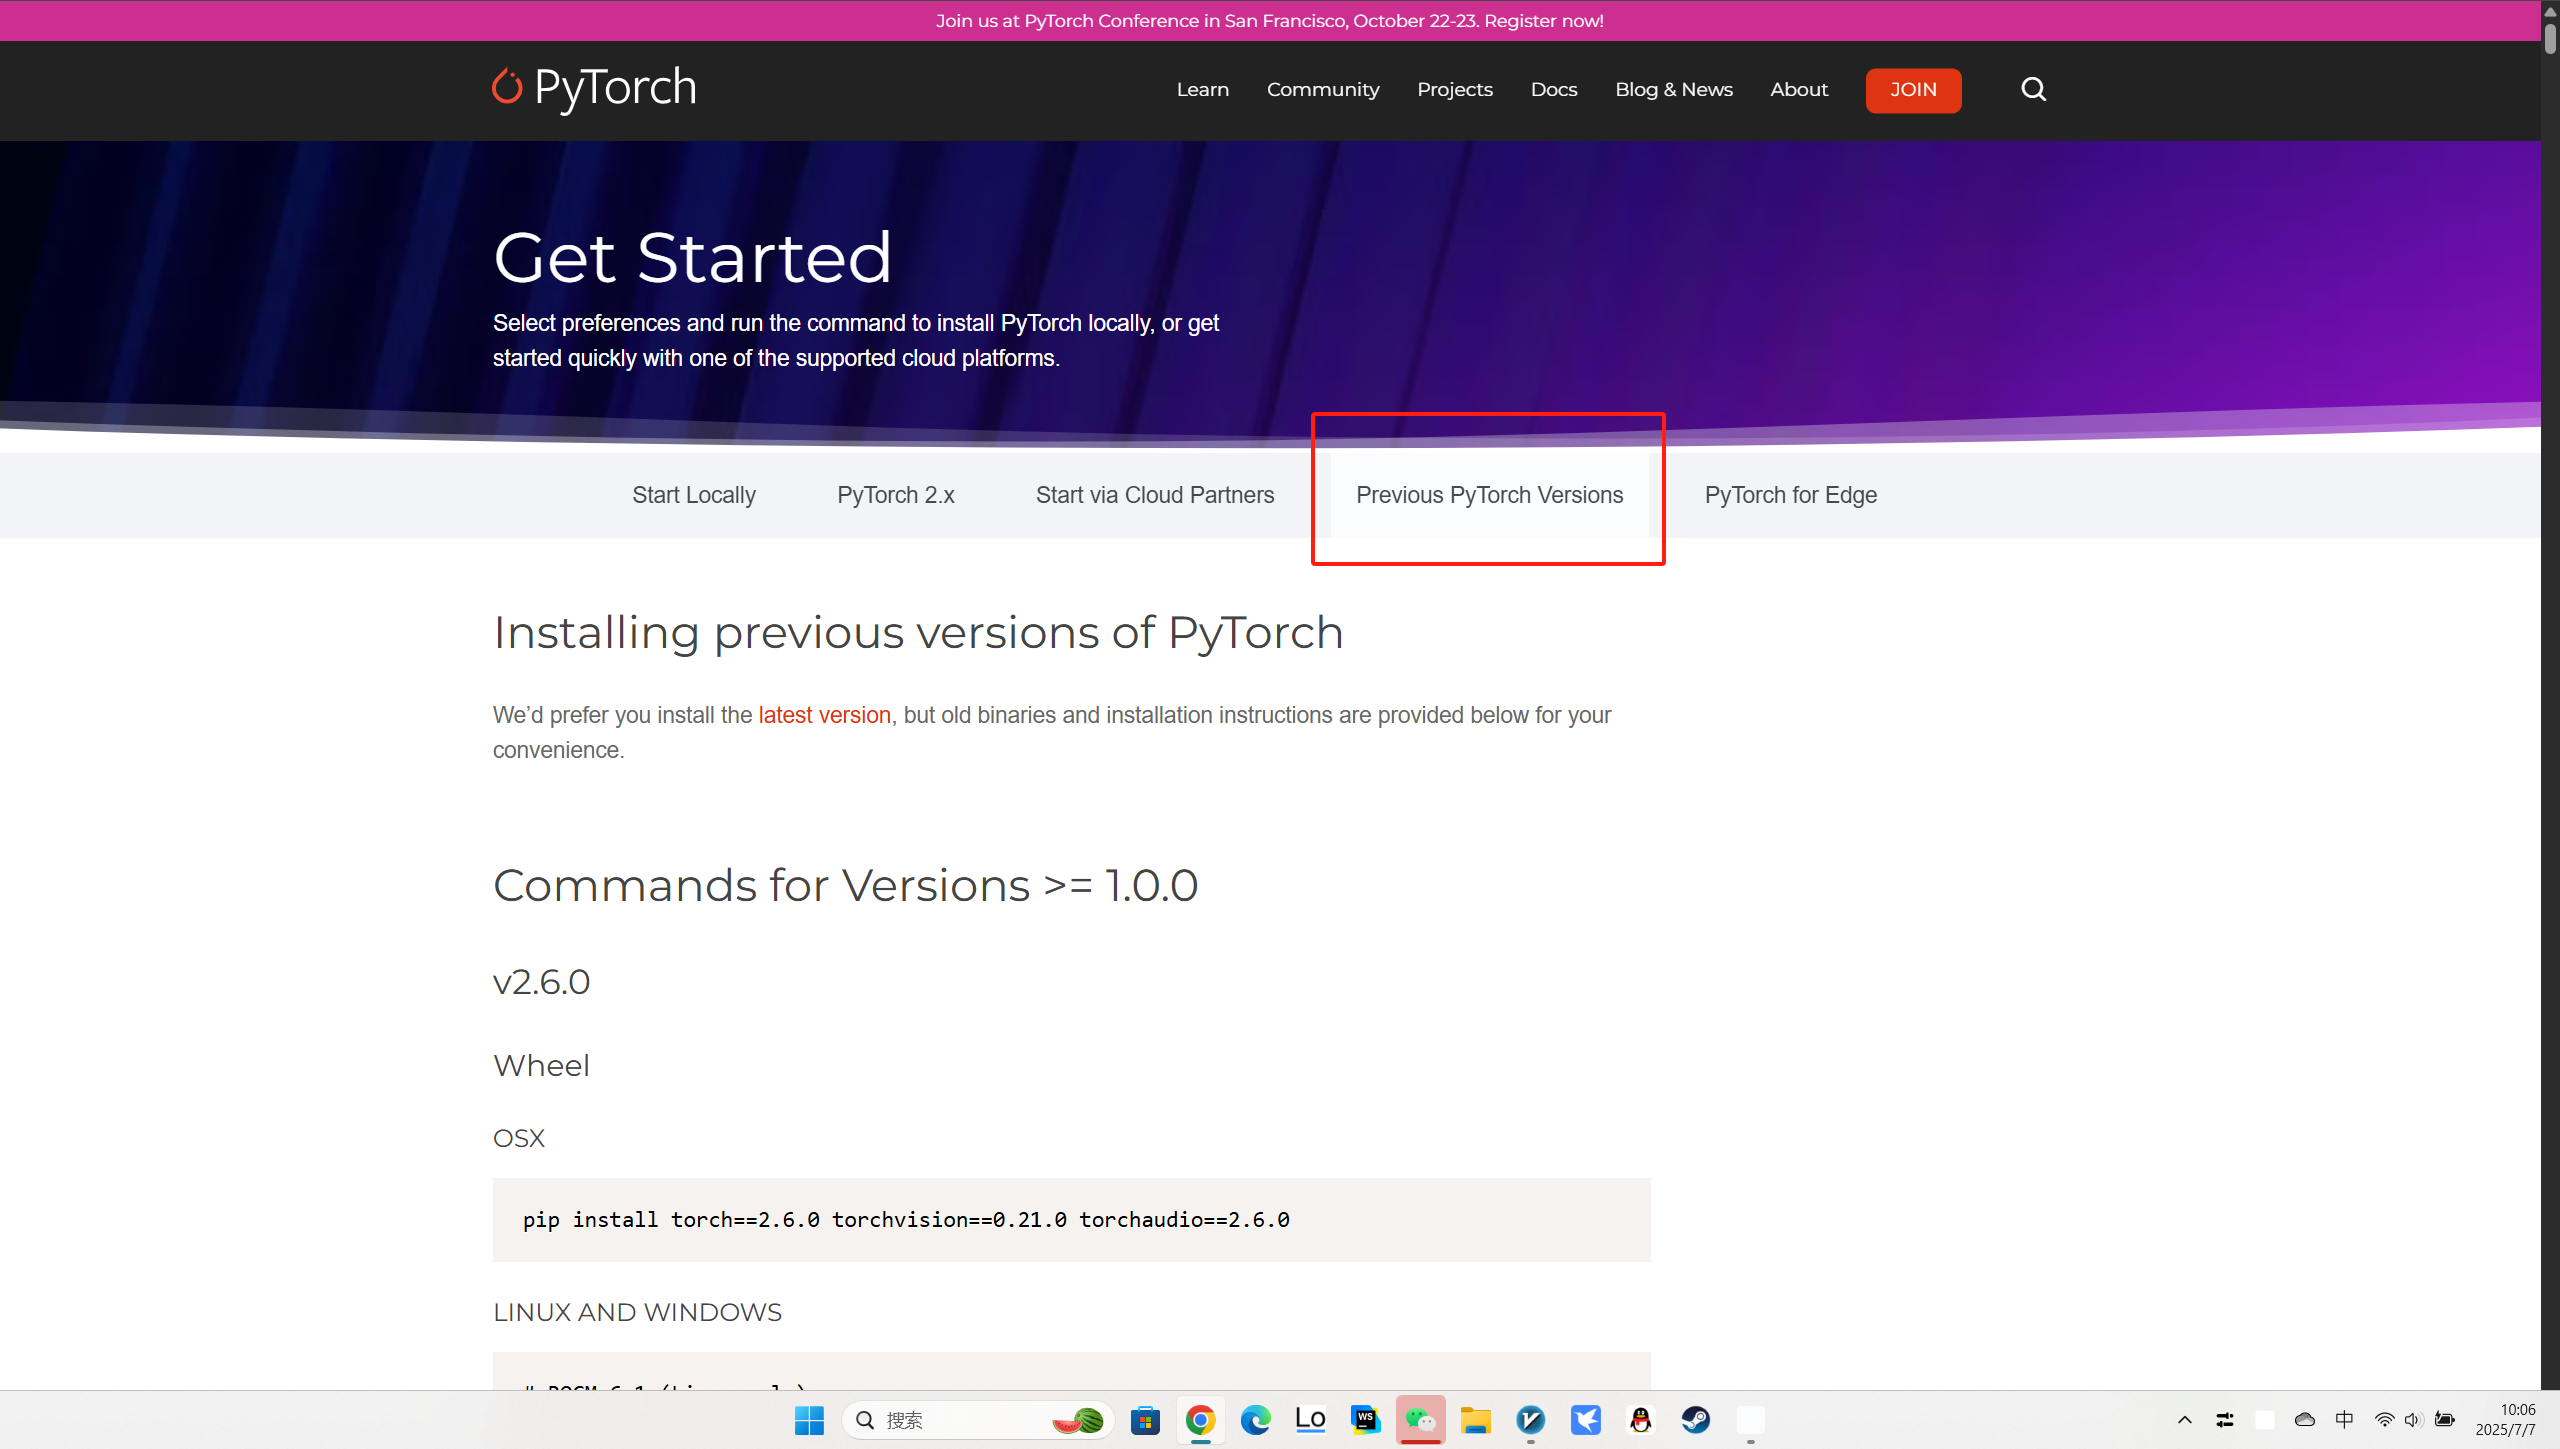Switch to the Start Locally tab
This screenshot has height=1449, width=2560.
pyautogui.click(x=693, y=494)
